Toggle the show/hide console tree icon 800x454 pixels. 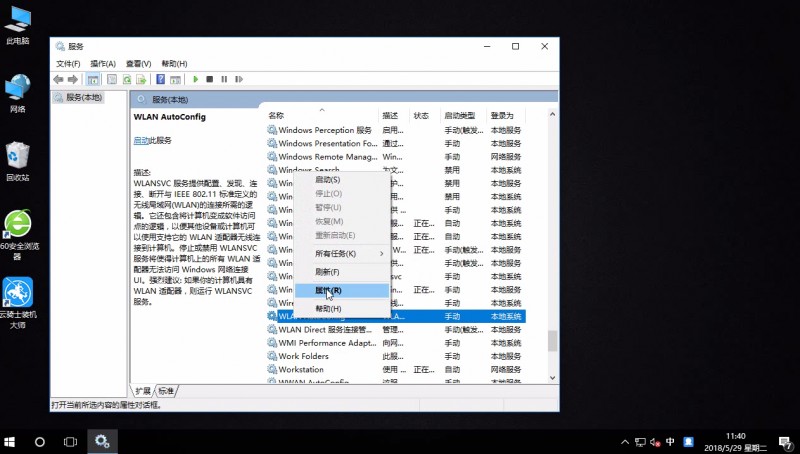click(x=93, y=79)
